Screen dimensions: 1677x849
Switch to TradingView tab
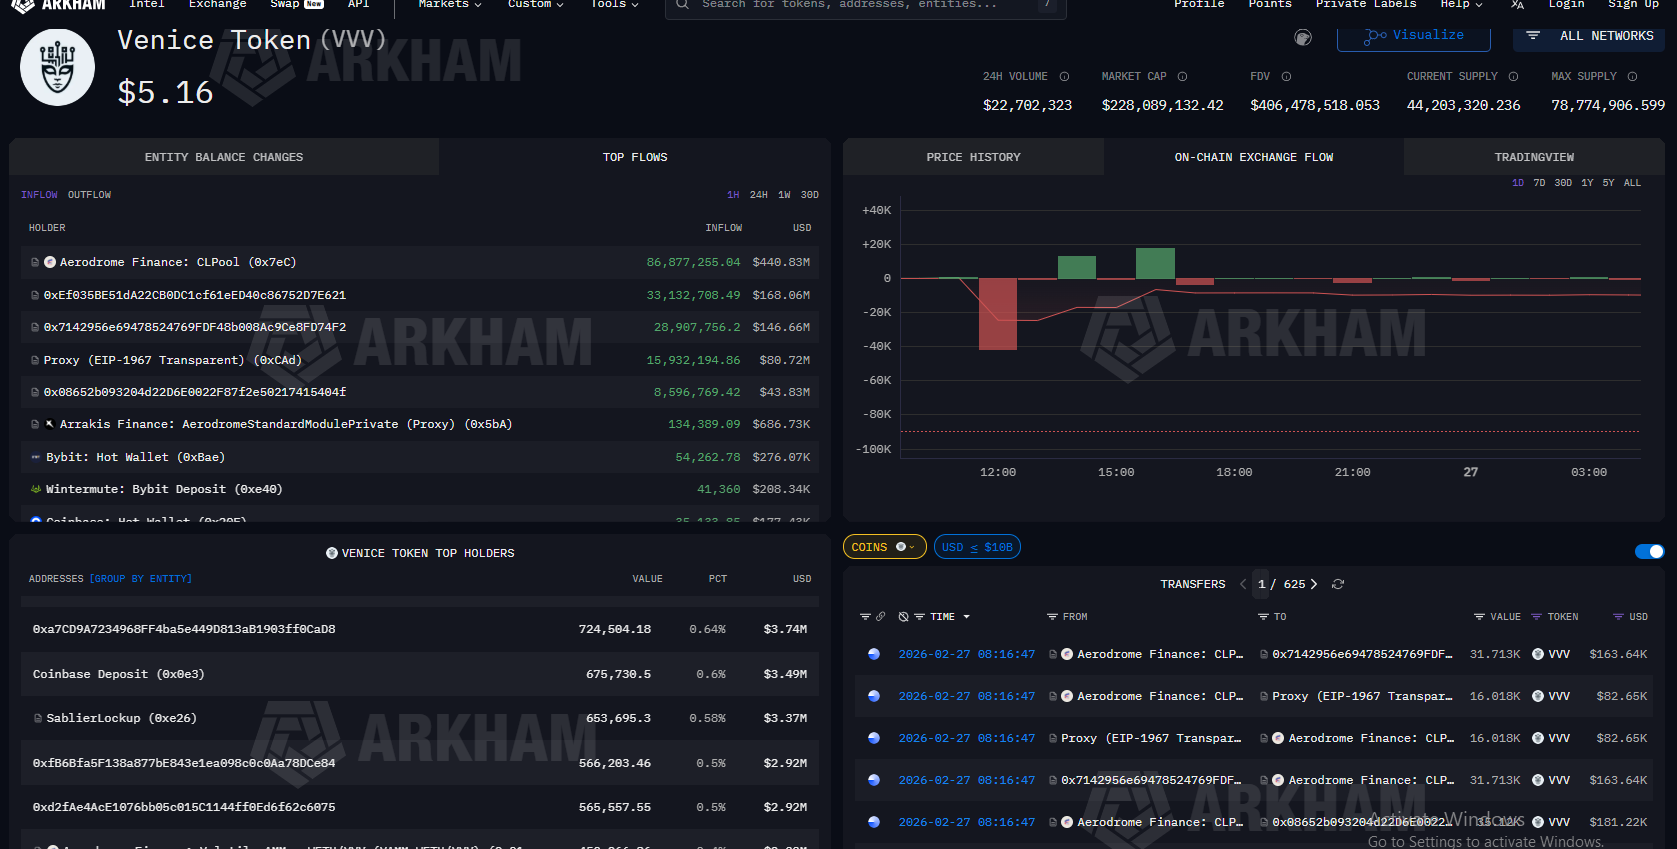[1534, 157]
